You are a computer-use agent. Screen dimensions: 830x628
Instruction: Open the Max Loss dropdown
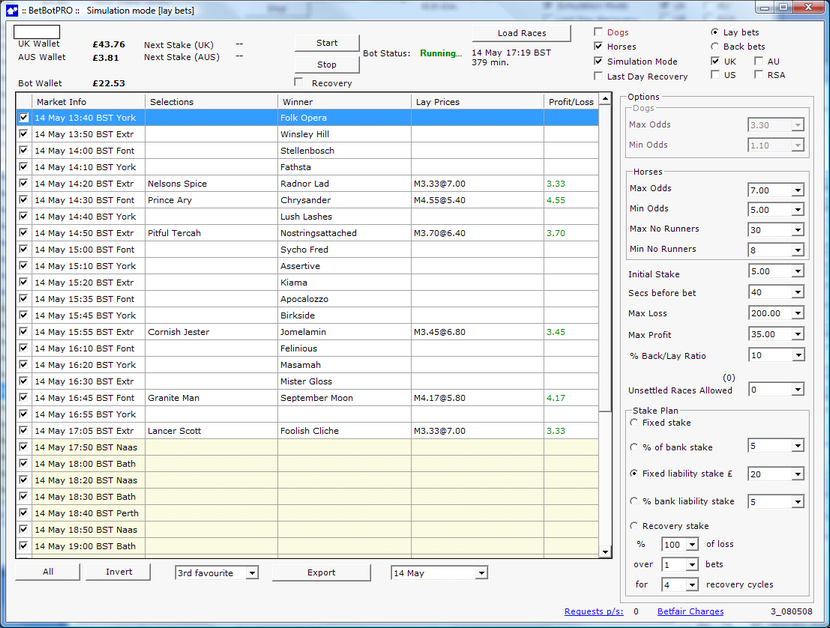[x=798, y=313]
